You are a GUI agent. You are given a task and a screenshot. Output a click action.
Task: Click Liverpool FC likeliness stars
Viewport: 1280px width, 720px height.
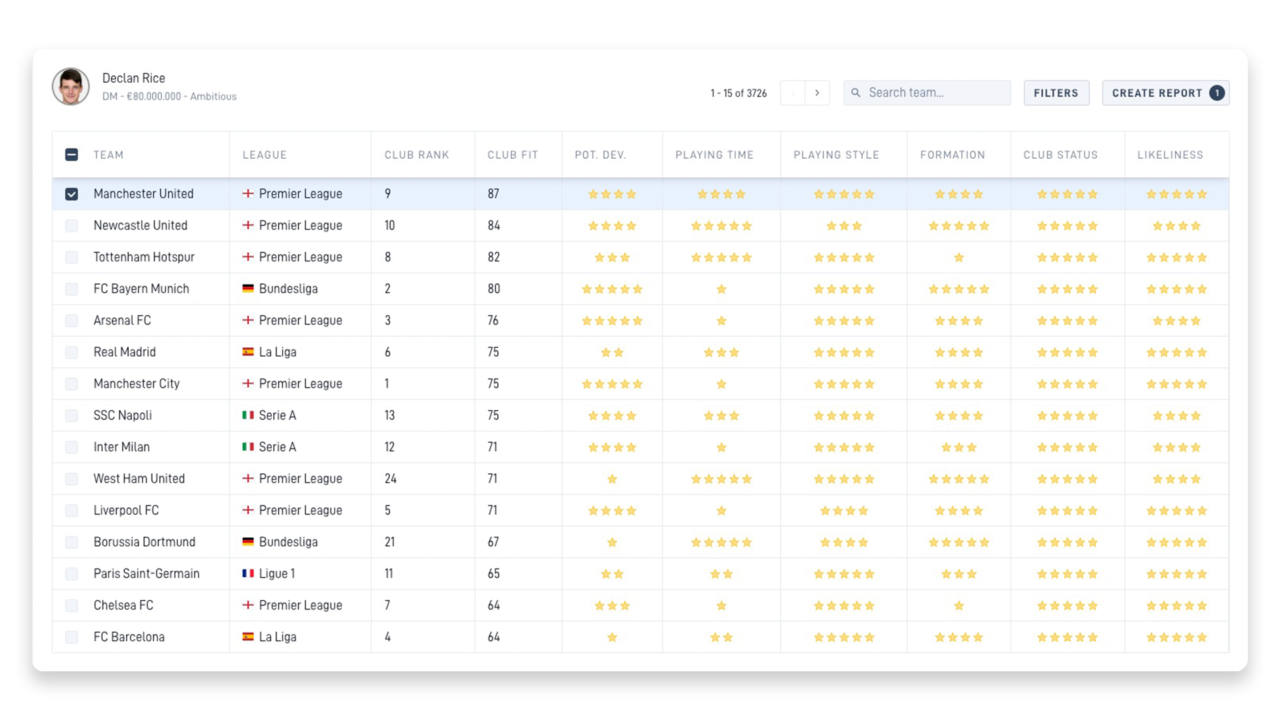(x=1177, y=510)
